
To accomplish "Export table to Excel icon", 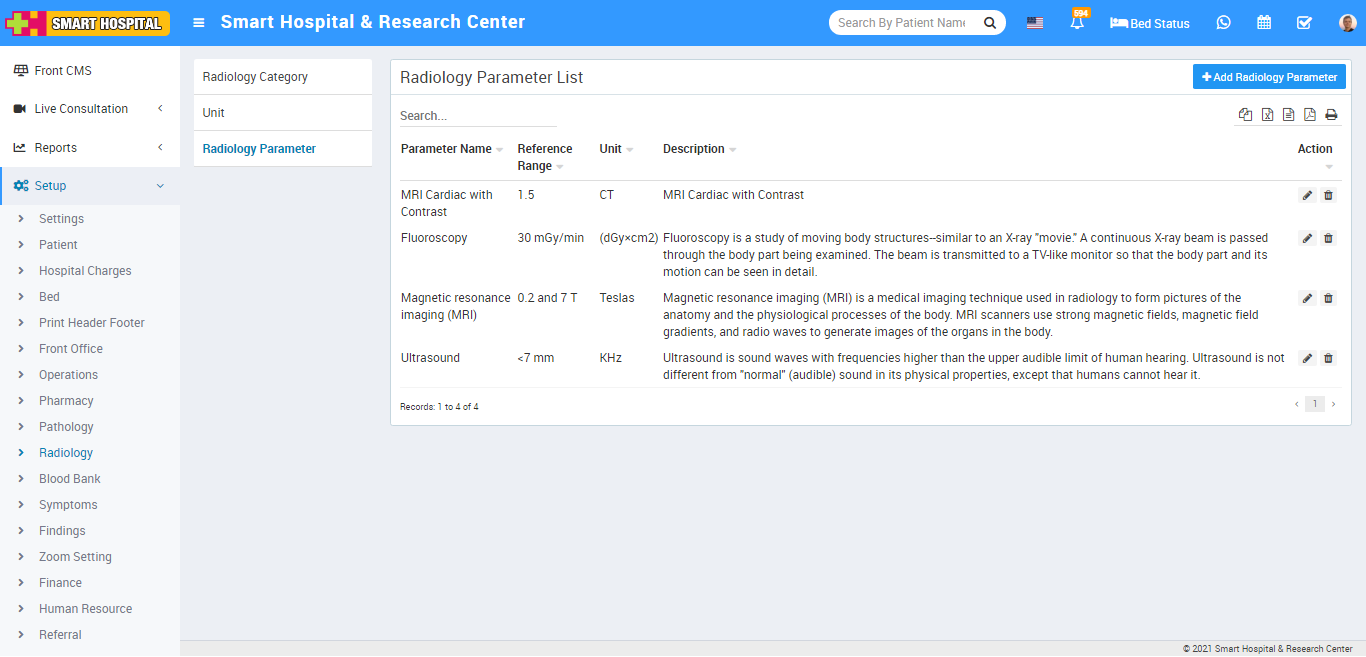I will [x=1267, y=115].
